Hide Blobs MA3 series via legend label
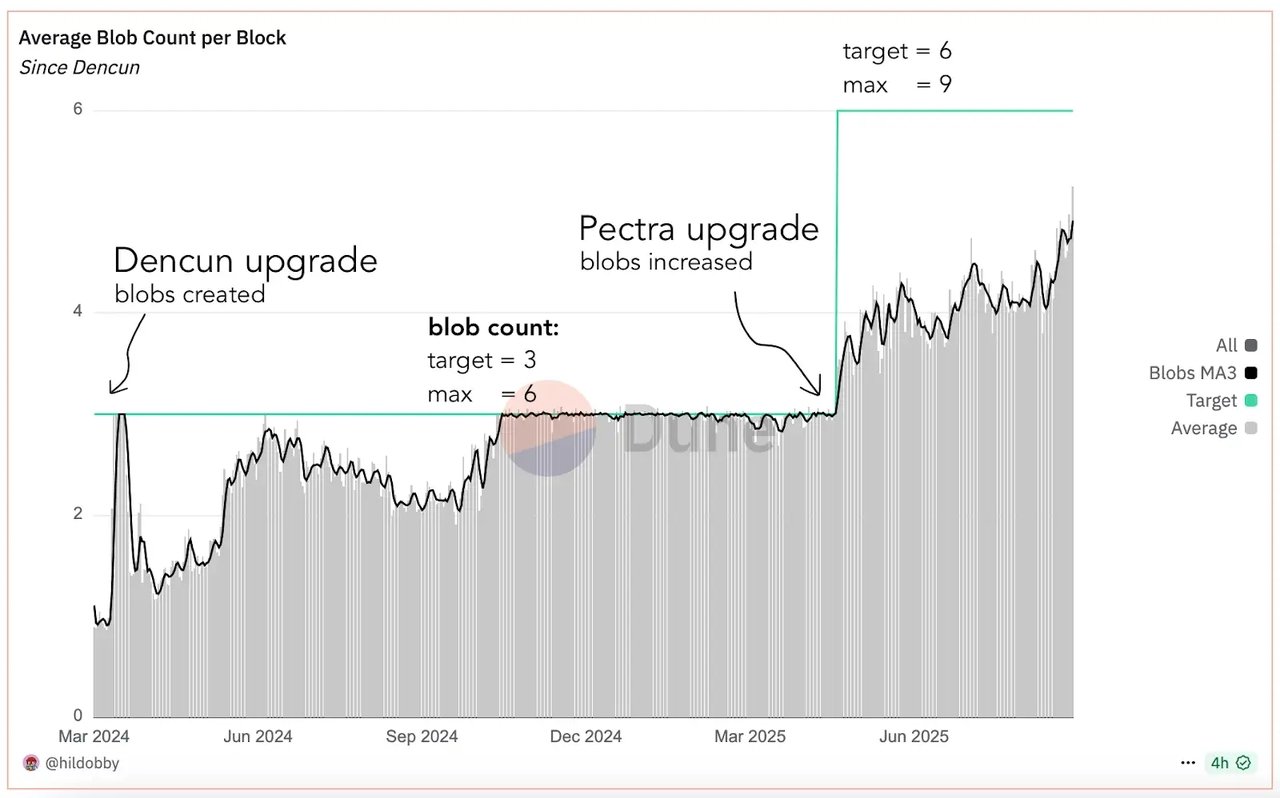The image size is (1280, 798). point(1193,373)
